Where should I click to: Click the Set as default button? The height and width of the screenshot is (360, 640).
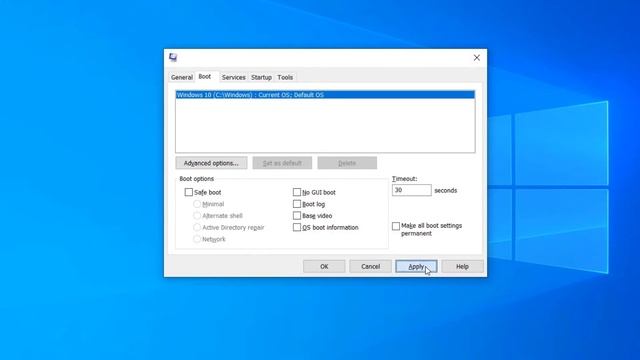282,163
